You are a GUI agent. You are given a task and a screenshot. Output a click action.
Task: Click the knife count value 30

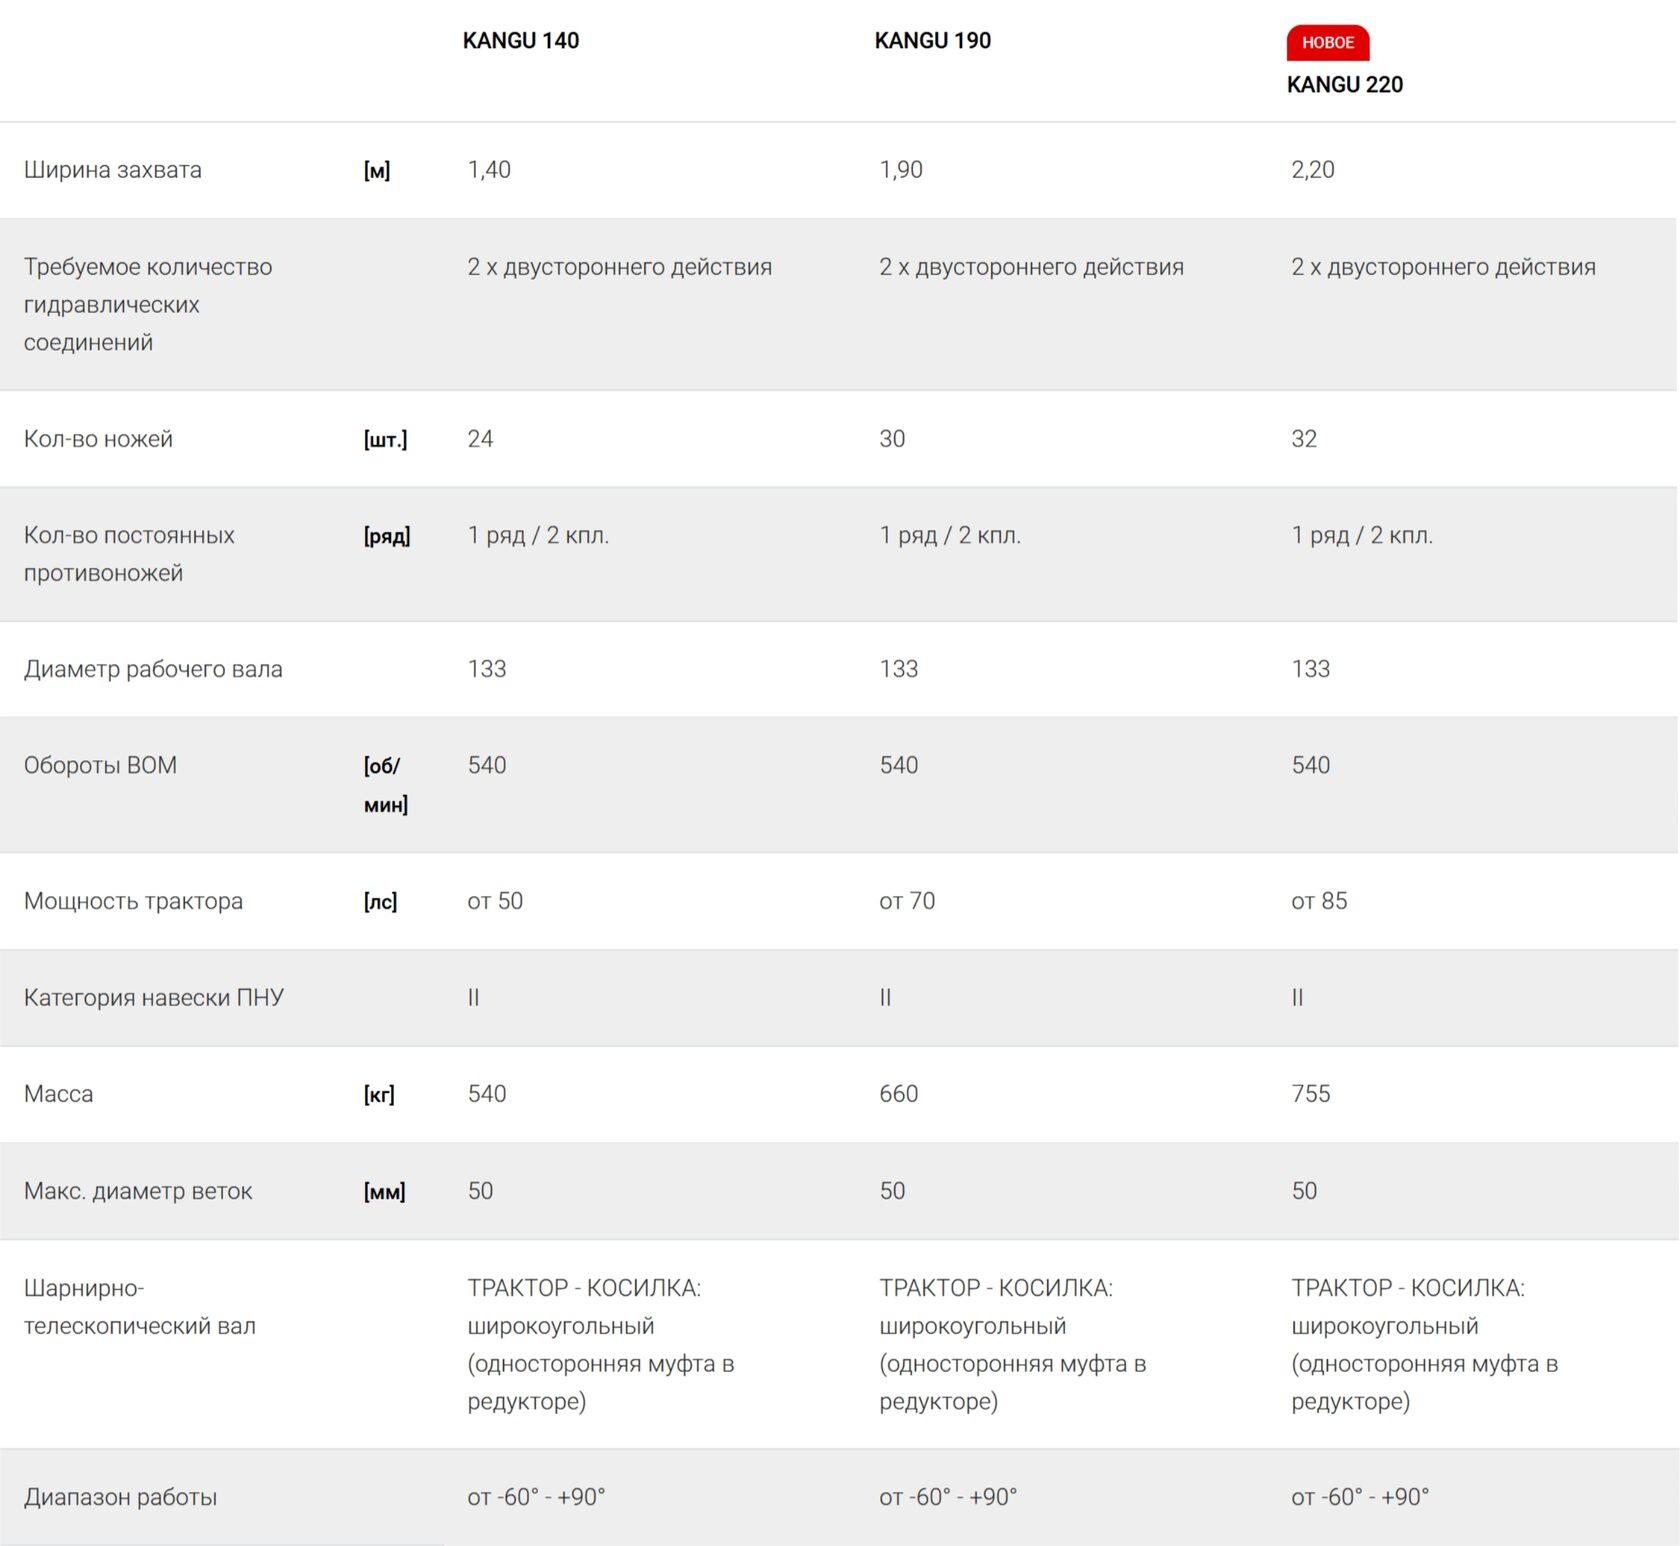coord(892,439)
